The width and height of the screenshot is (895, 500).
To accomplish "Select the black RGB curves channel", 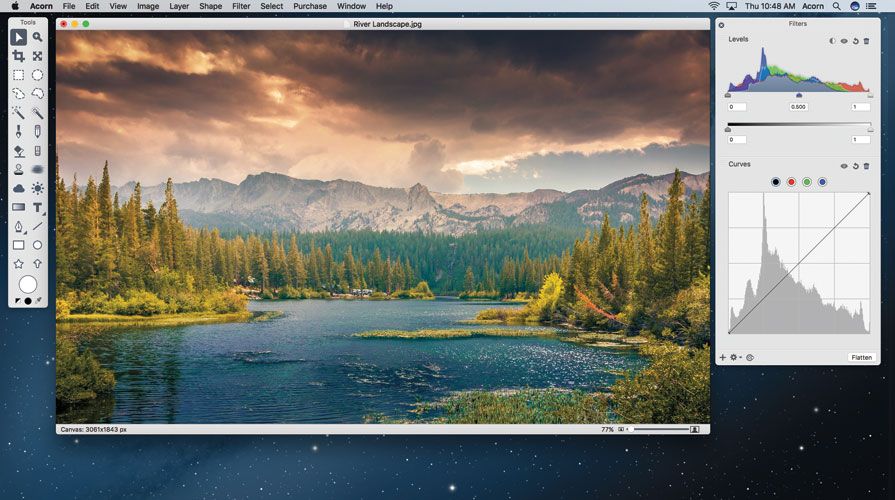I will tap(775, 182).
